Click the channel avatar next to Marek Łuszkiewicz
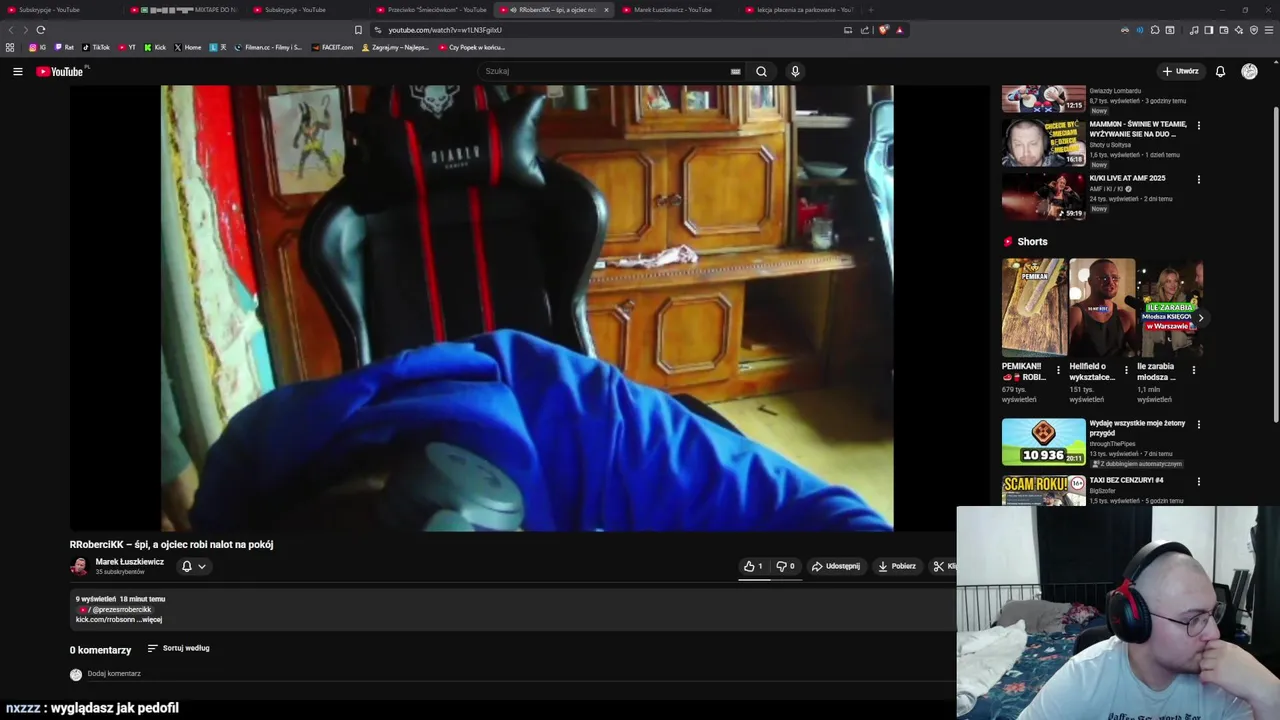 pos(78,567)
